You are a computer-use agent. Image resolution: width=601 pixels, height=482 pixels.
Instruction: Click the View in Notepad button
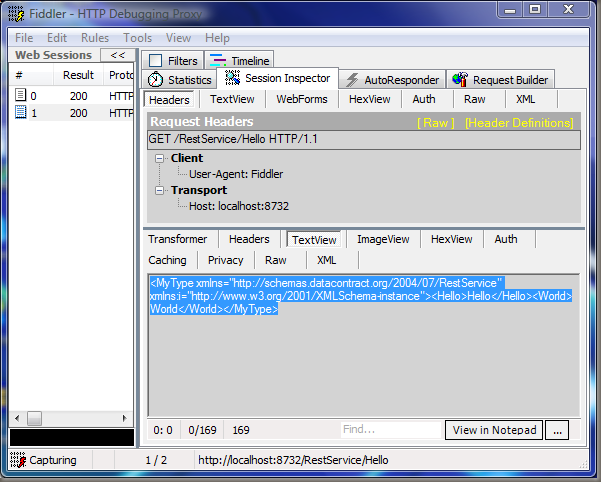pos(494,430)
